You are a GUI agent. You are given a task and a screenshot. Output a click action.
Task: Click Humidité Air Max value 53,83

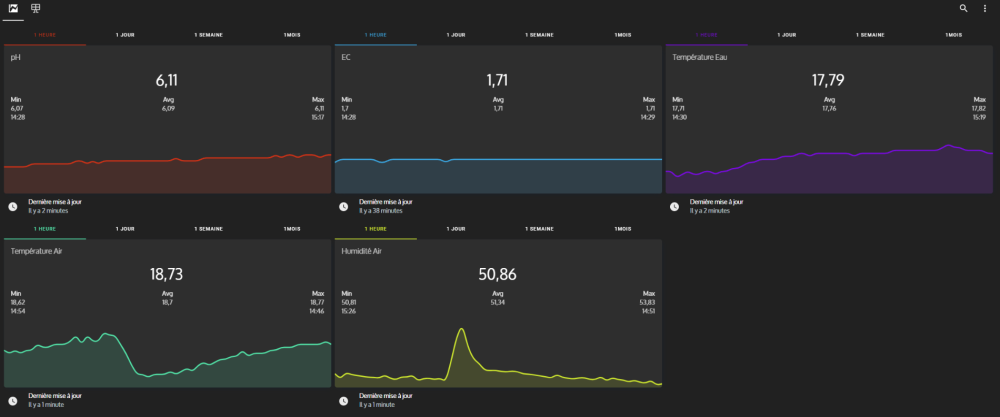point(647,302)
